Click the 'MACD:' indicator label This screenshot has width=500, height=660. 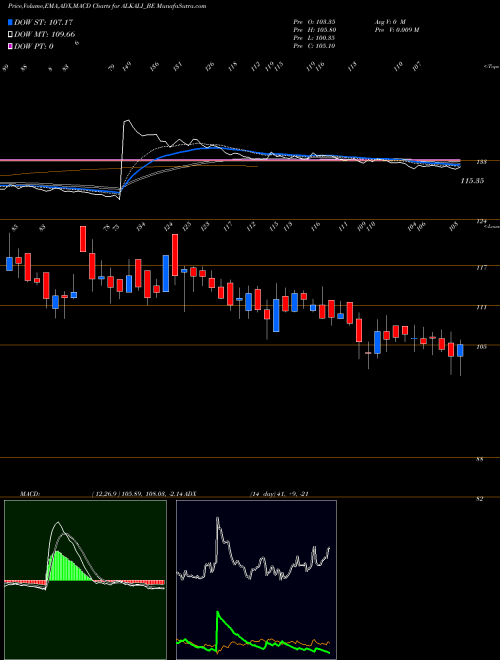click(30, 493)
